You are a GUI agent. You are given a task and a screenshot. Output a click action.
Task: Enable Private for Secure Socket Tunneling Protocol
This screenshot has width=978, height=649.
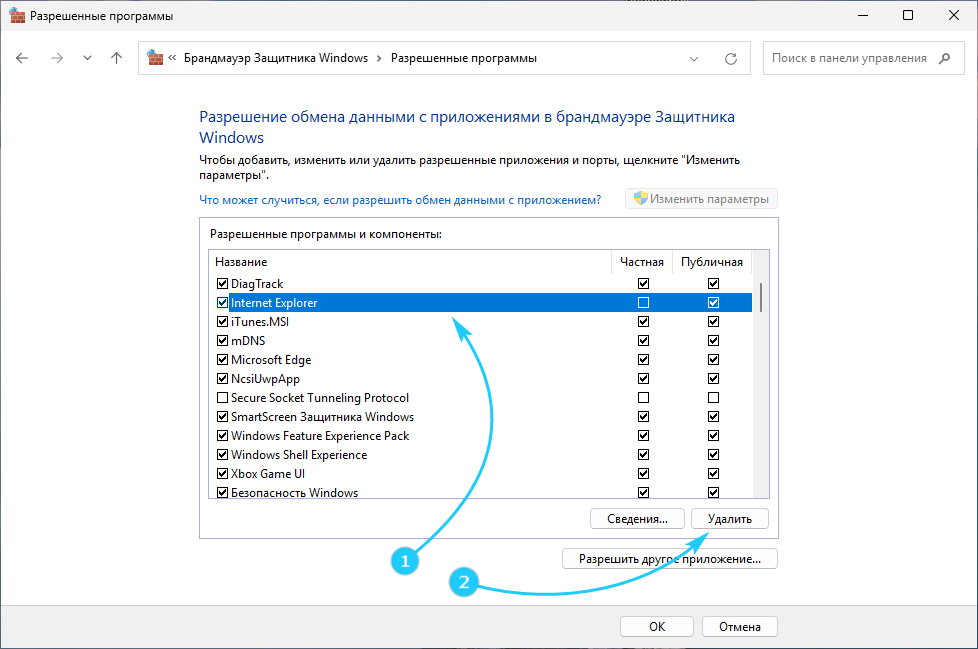[x=643, y=398]
